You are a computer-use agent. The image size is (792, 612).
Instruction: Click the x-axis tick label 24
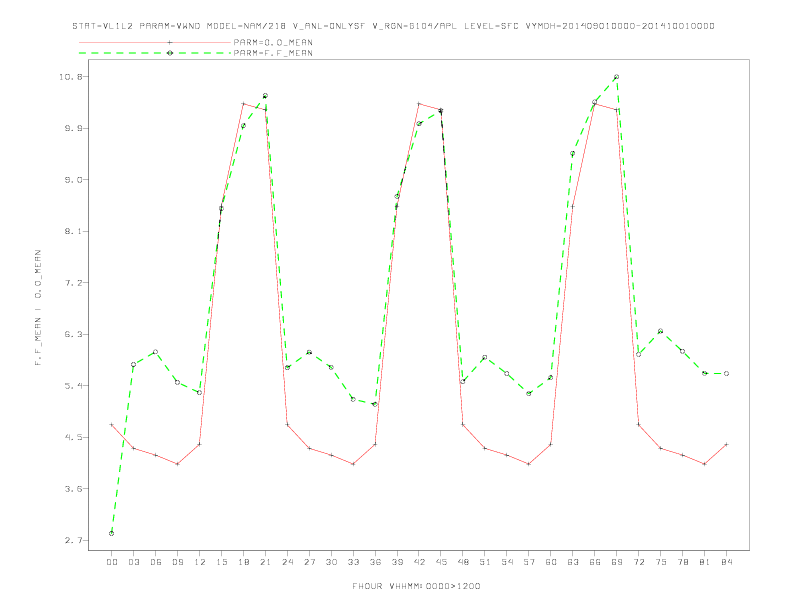[x=287, y=562]
